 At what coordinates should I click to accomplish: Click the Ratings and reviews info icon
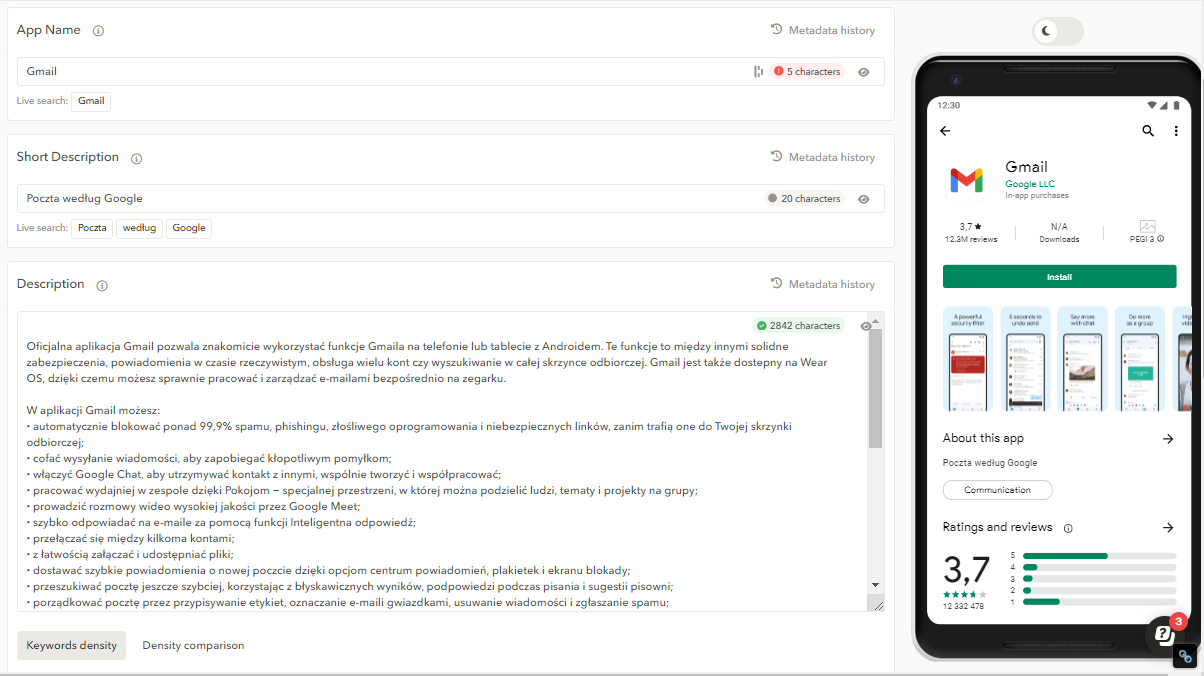(x=1068, y=528)
